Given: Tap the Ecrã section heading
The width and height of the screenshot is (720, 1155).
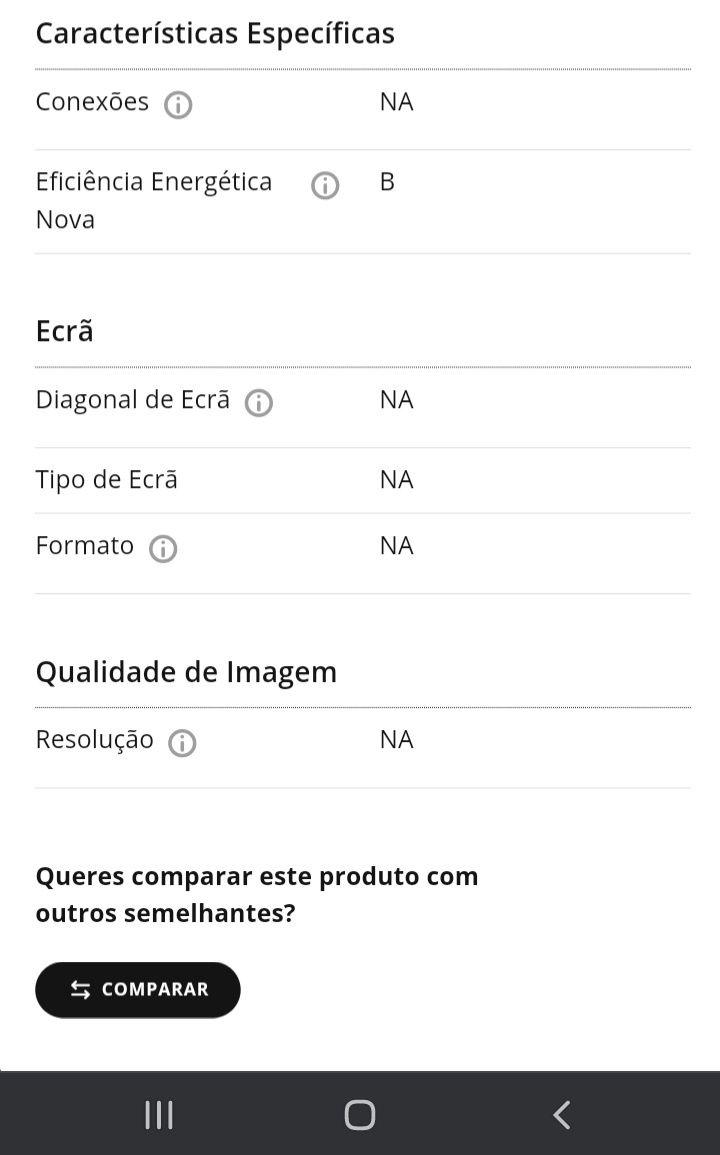Looking at the screenshot, I should tap(65, 331).
